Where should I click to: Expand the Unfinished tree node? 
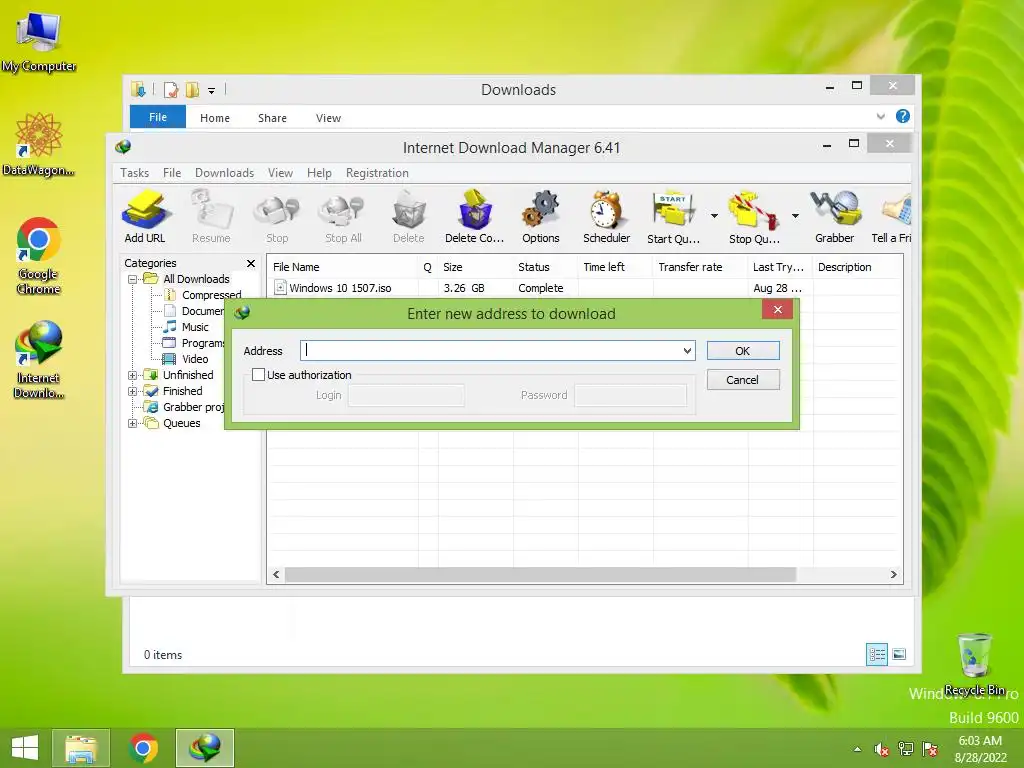pos(133,376)
